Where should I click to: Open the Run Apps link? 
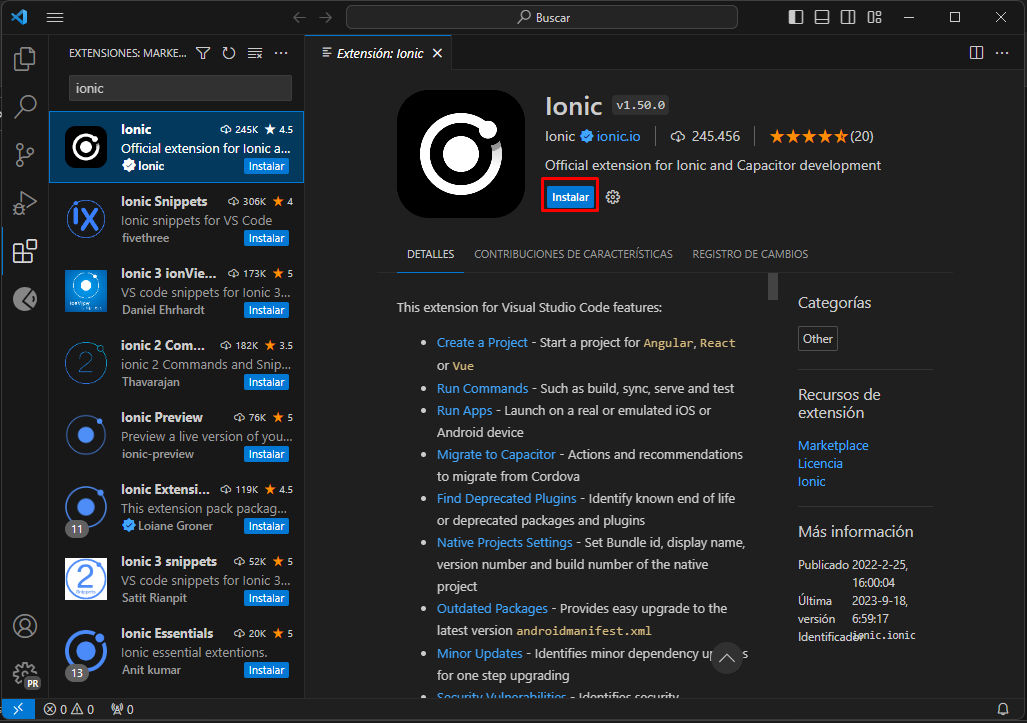(464, 411)
